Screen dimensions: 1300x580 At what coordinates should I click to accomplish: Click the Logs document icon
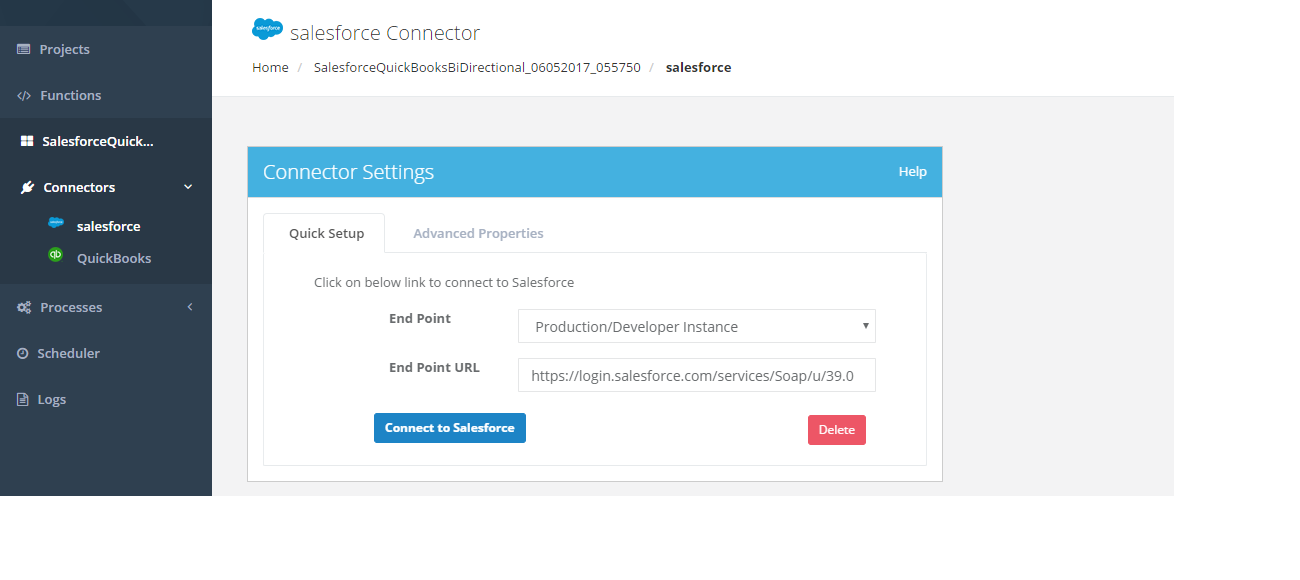23,400
